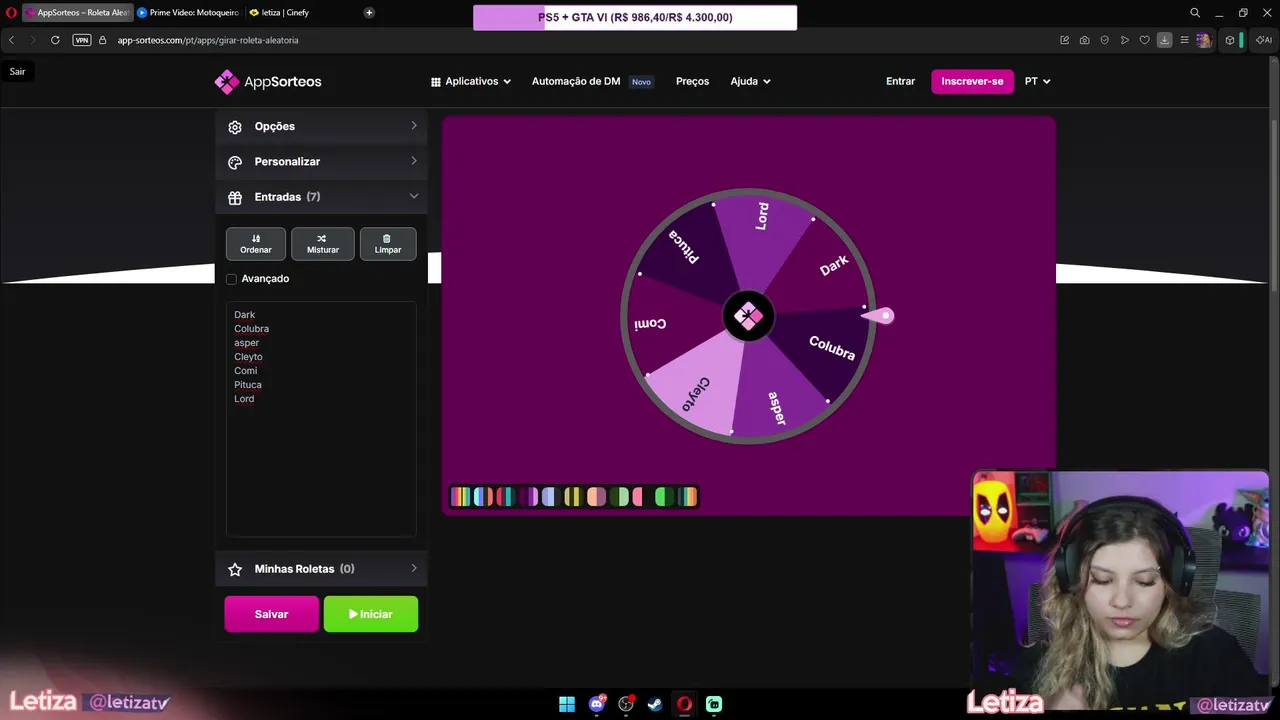Screen dimensions: 1280x720
Task: Open the Aplicativos dropdown menu
Action: coord(471,82)
